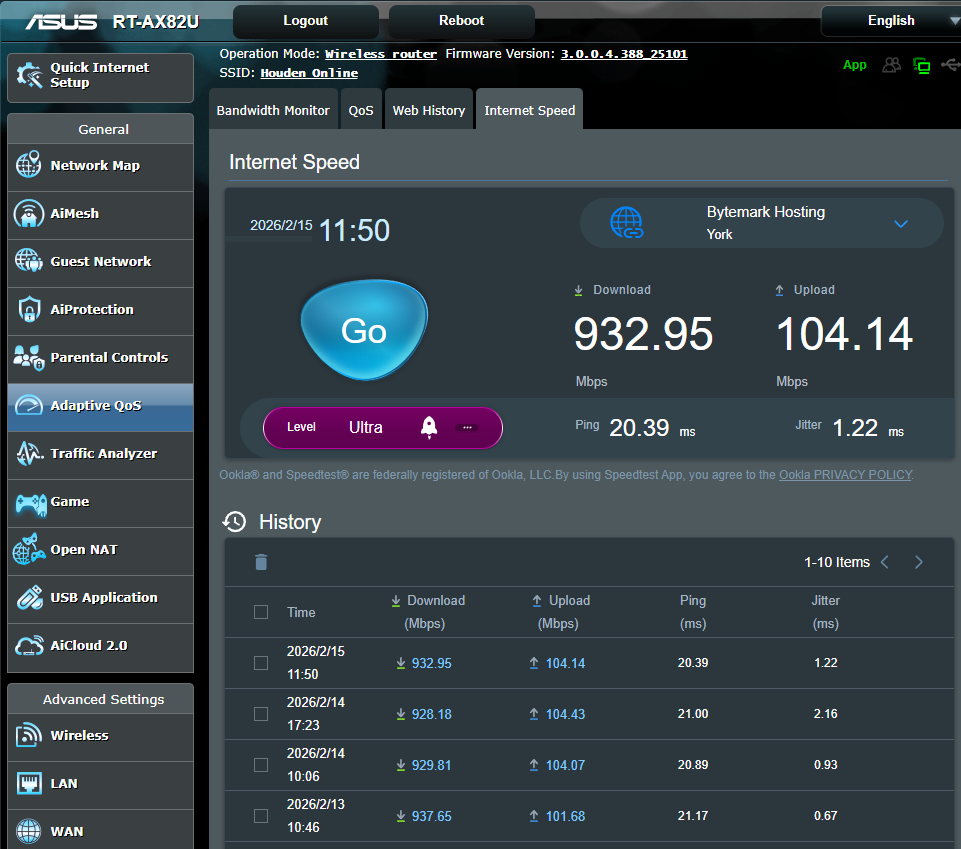This screenshot has width=961, height=849.
Task: Click the USB status icon in header
Action: [x=951, y=64]
